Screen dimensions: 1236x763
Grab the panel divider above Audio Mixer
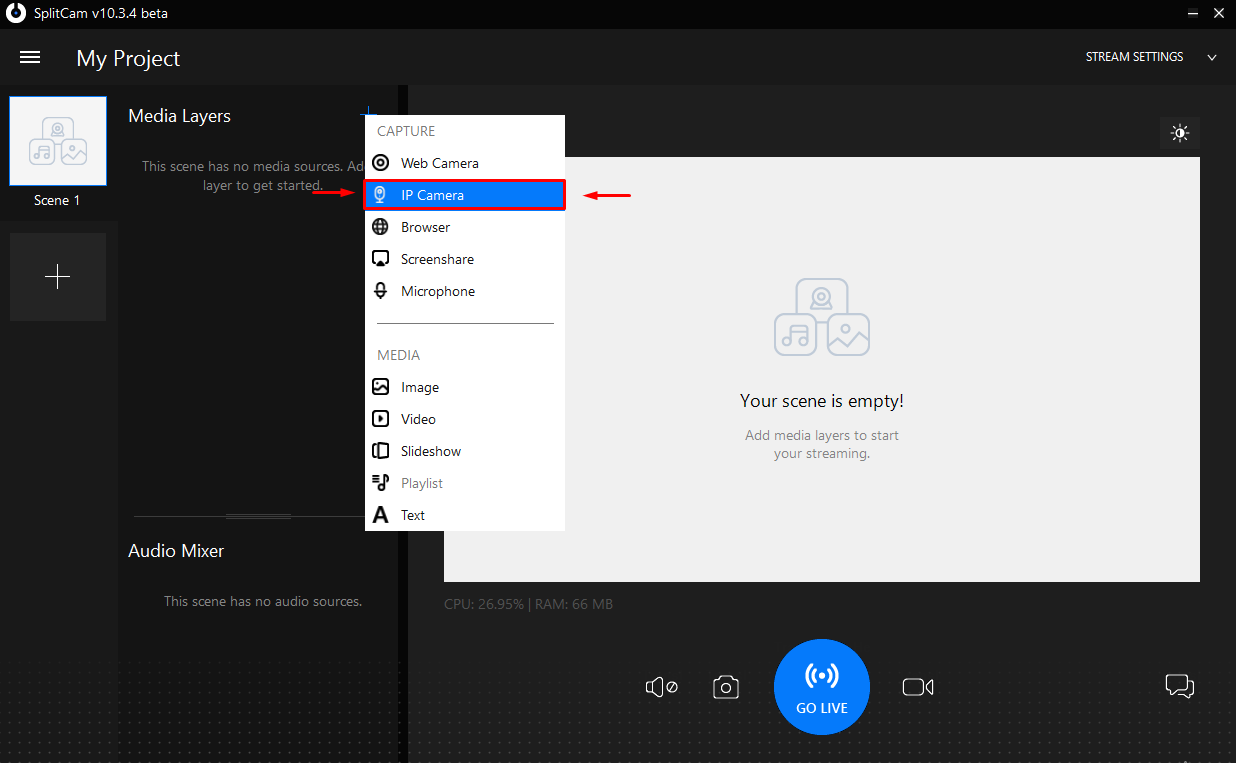coord(258,516)
